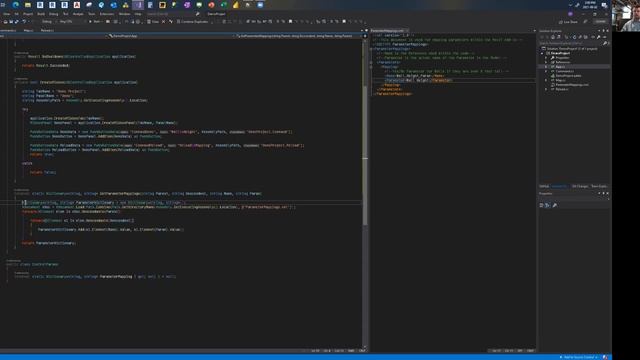
Task: Switch to the Rebar.cs editor tab
Action: tap(47, 31)
